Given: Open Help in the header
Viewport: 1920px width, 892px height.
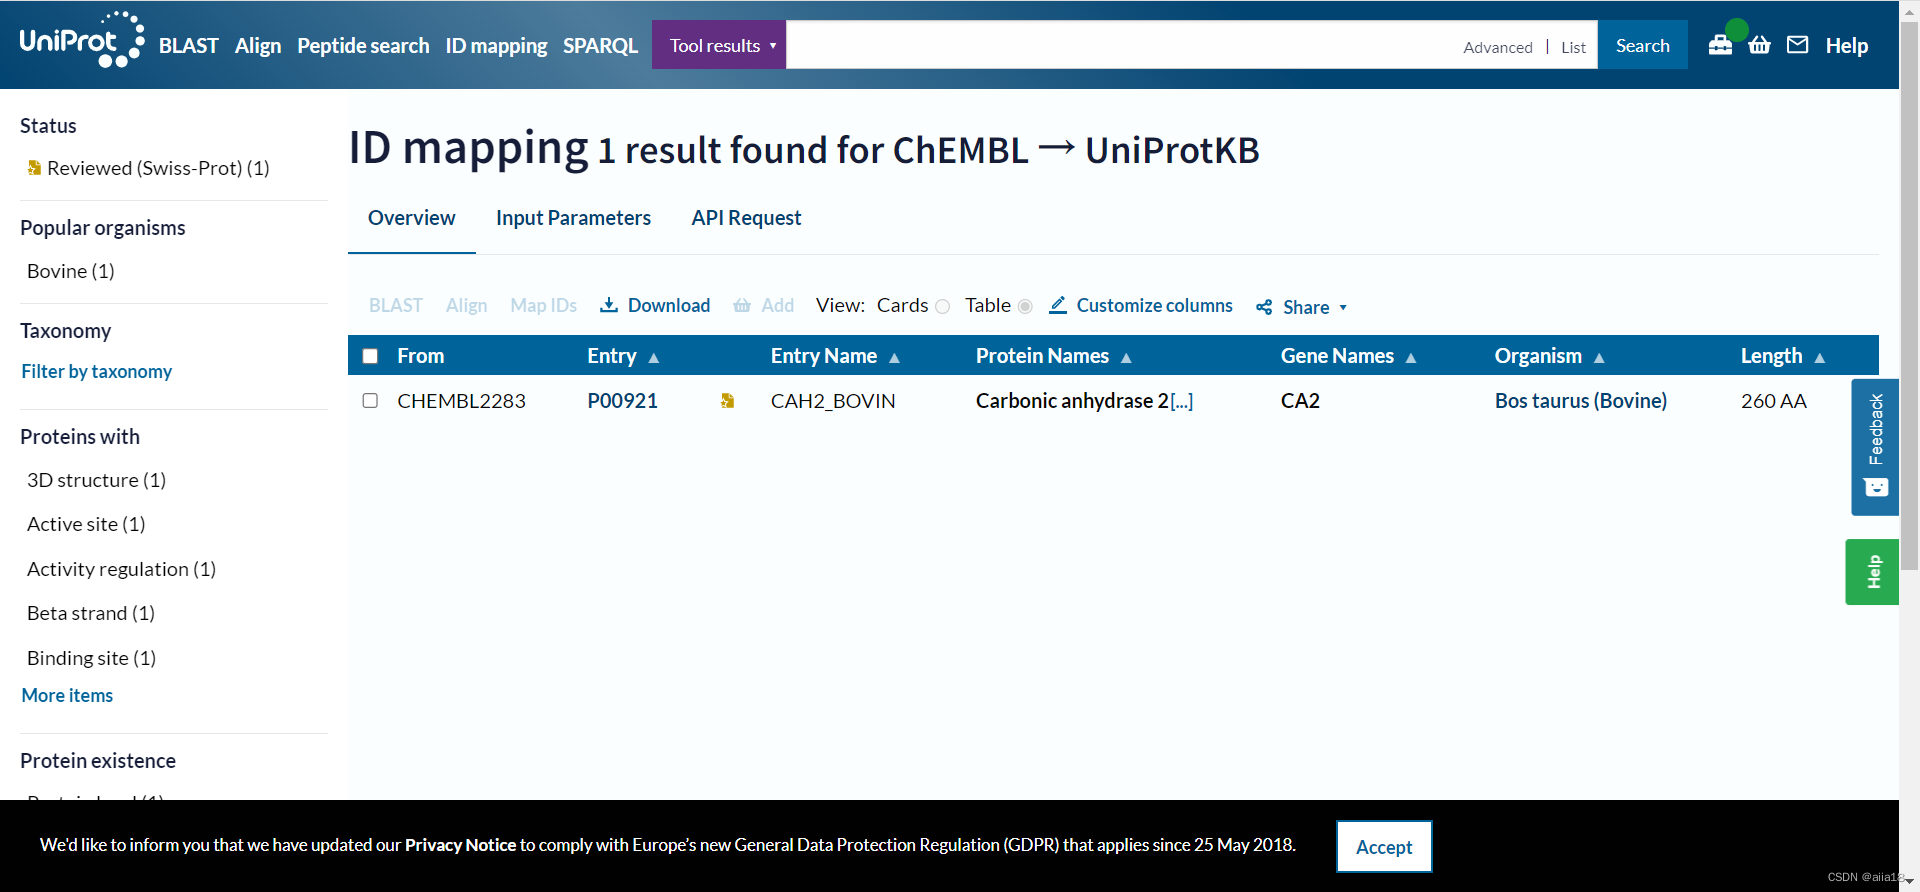Looking at the screenshot, I should pos(1846,45).
